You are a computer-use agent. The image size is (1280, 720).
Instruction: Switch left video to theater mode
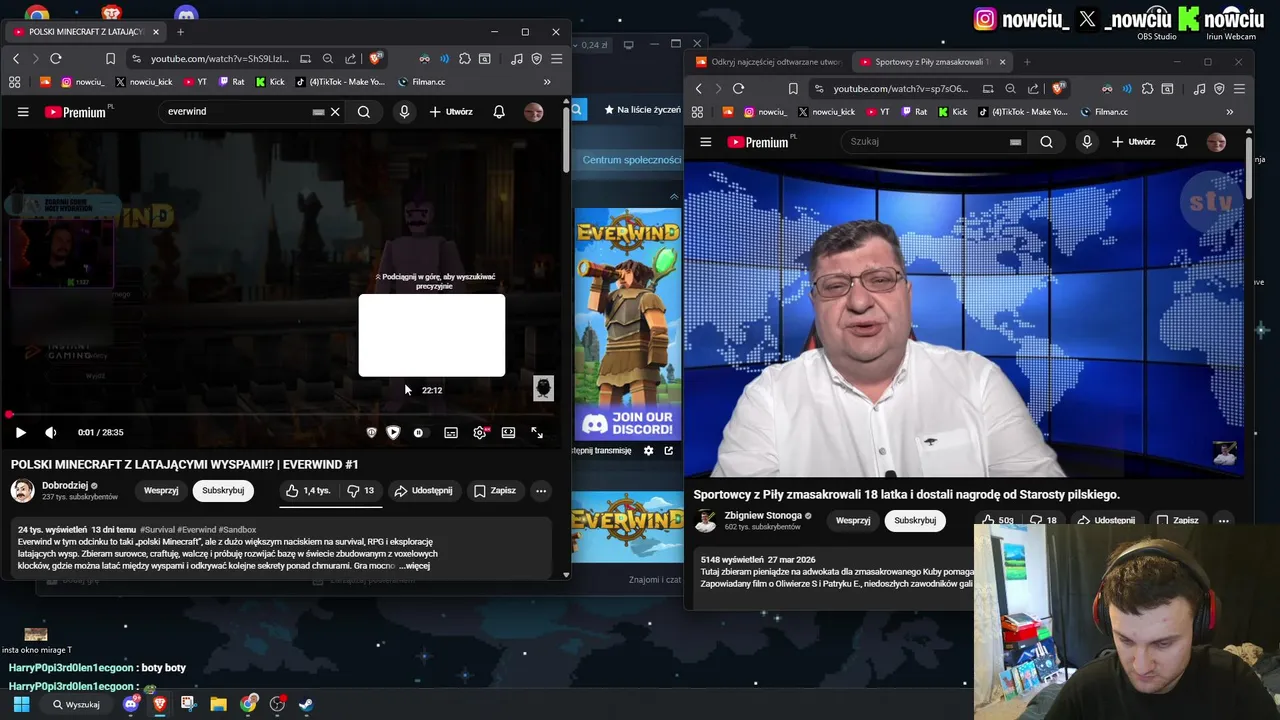[508, 433]
